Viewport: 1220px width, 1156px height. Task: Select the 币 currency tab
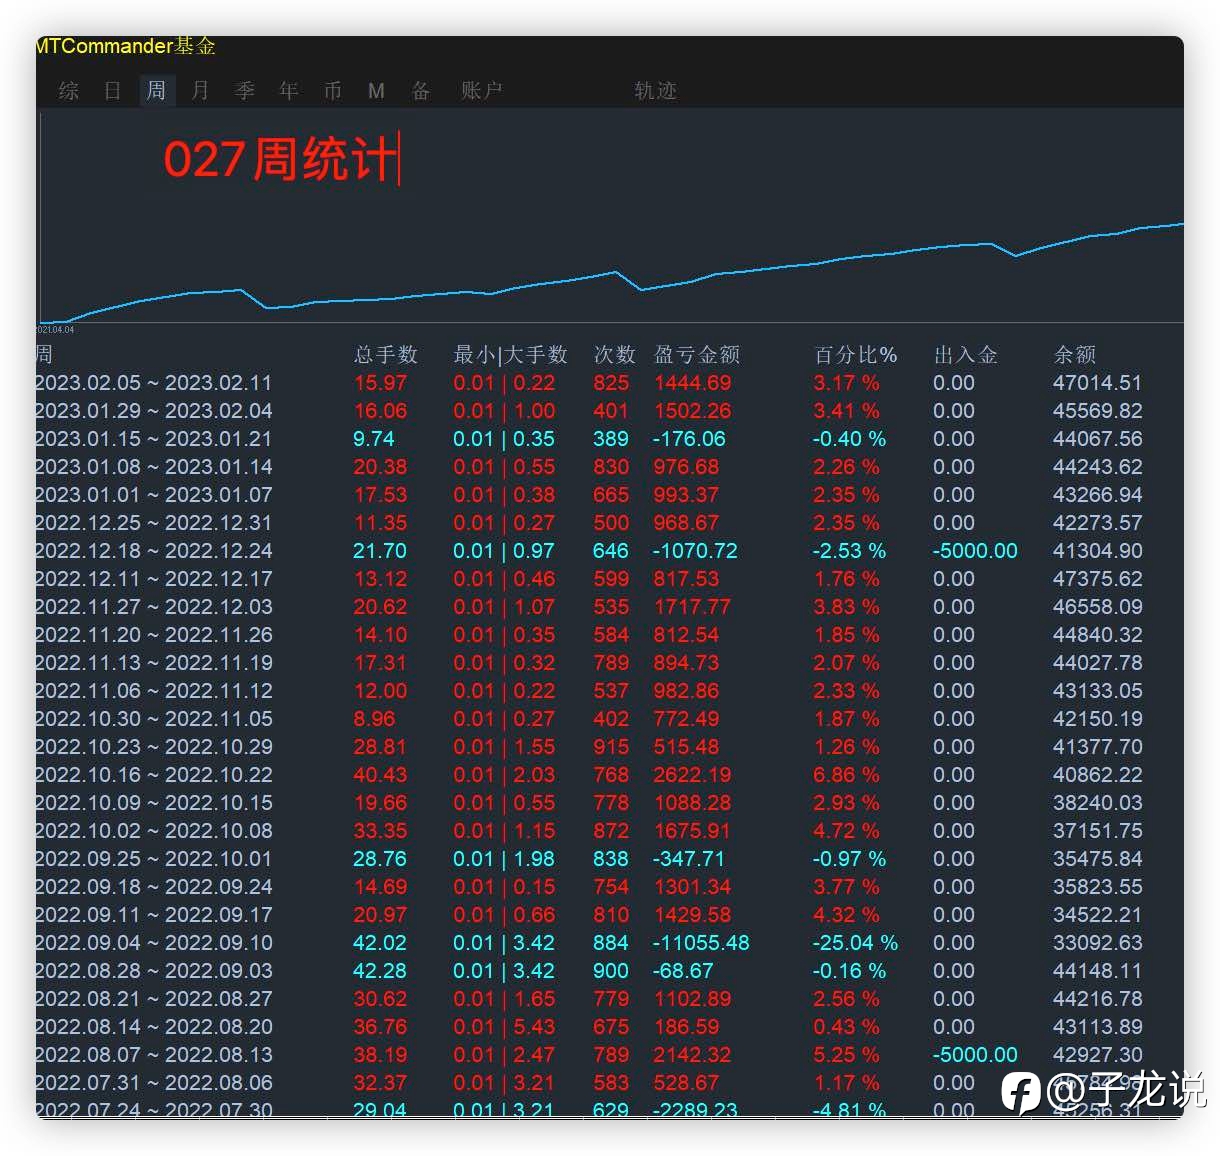pyautogui.click(x=333, y=91)
